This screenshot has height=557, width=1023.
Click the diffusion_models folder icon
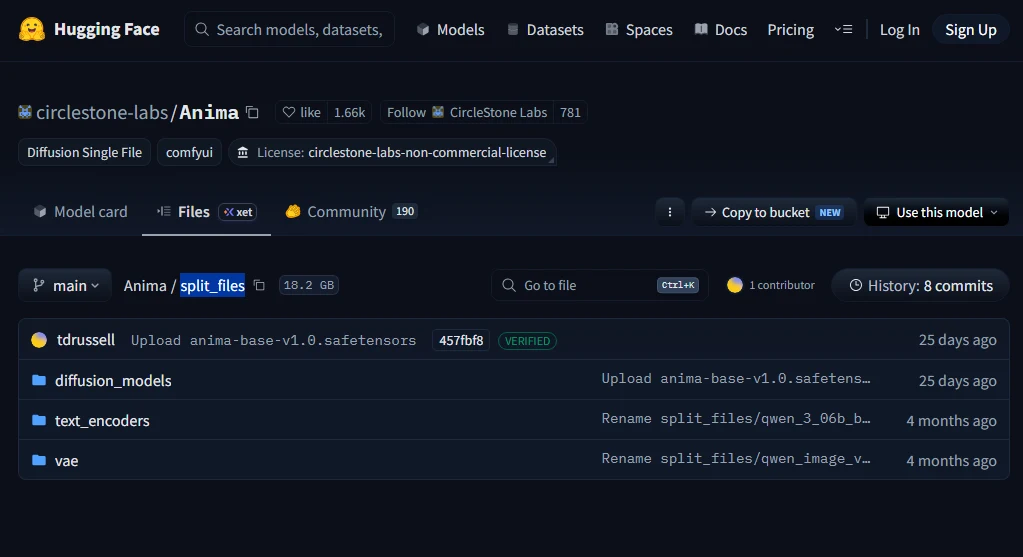[39, 380]
